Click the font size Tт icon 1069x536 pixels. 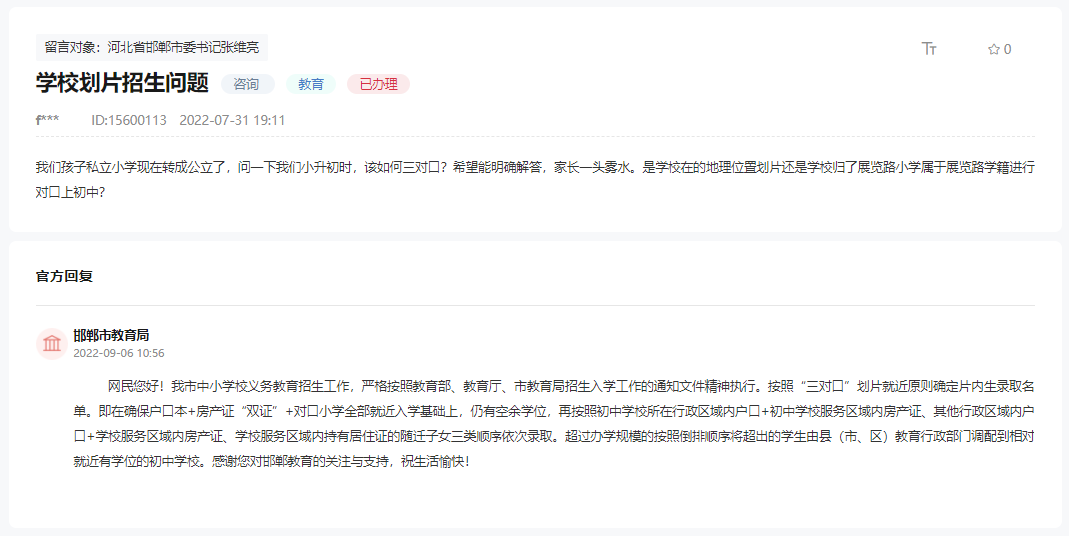(x=929, y=49)
